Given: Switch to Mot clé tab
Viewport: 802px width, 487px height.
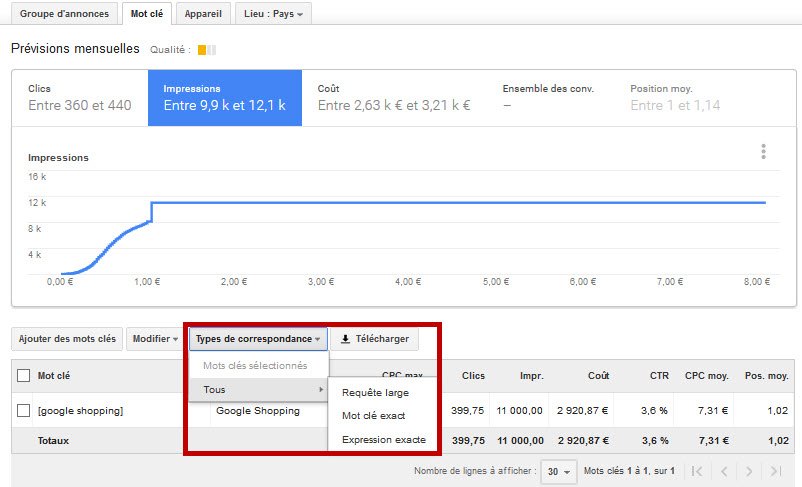Looking at the screenshot, I should (147, 14).
